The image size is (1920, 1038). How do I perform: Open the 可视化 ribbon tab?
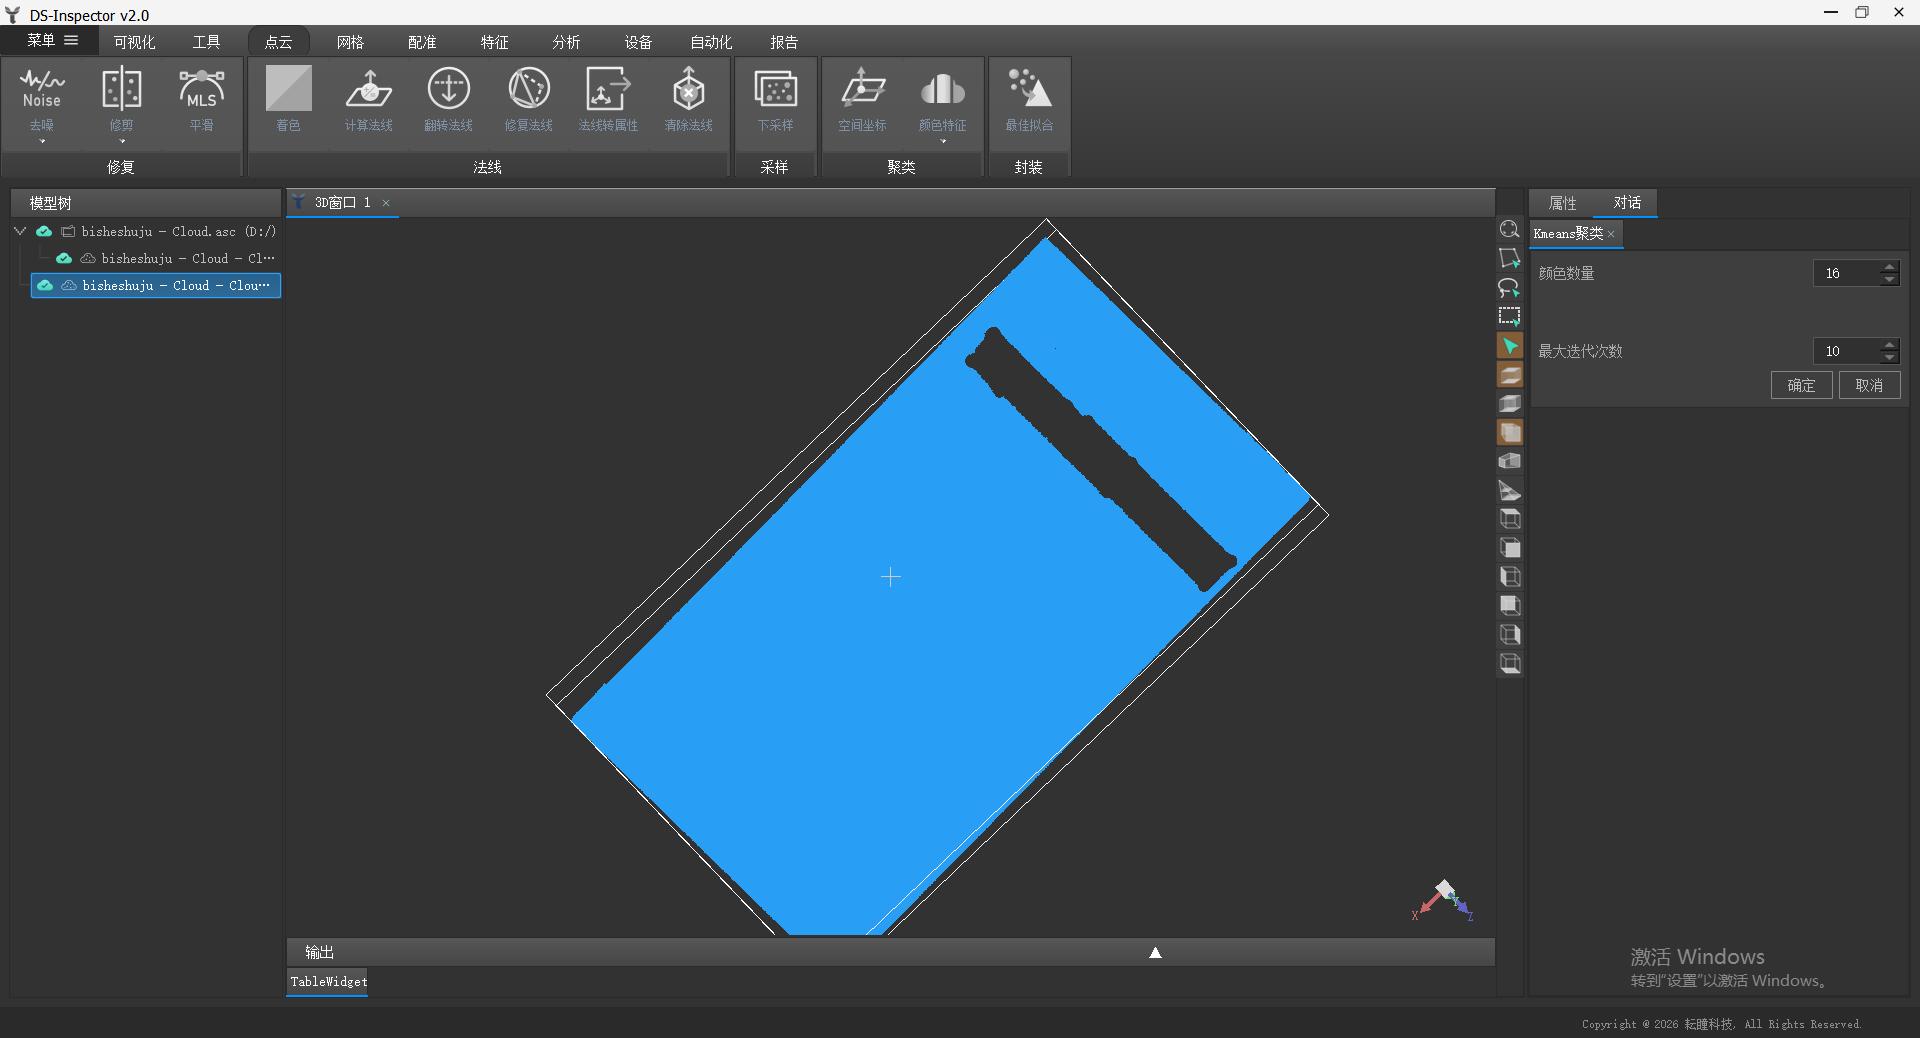point(134,42)
